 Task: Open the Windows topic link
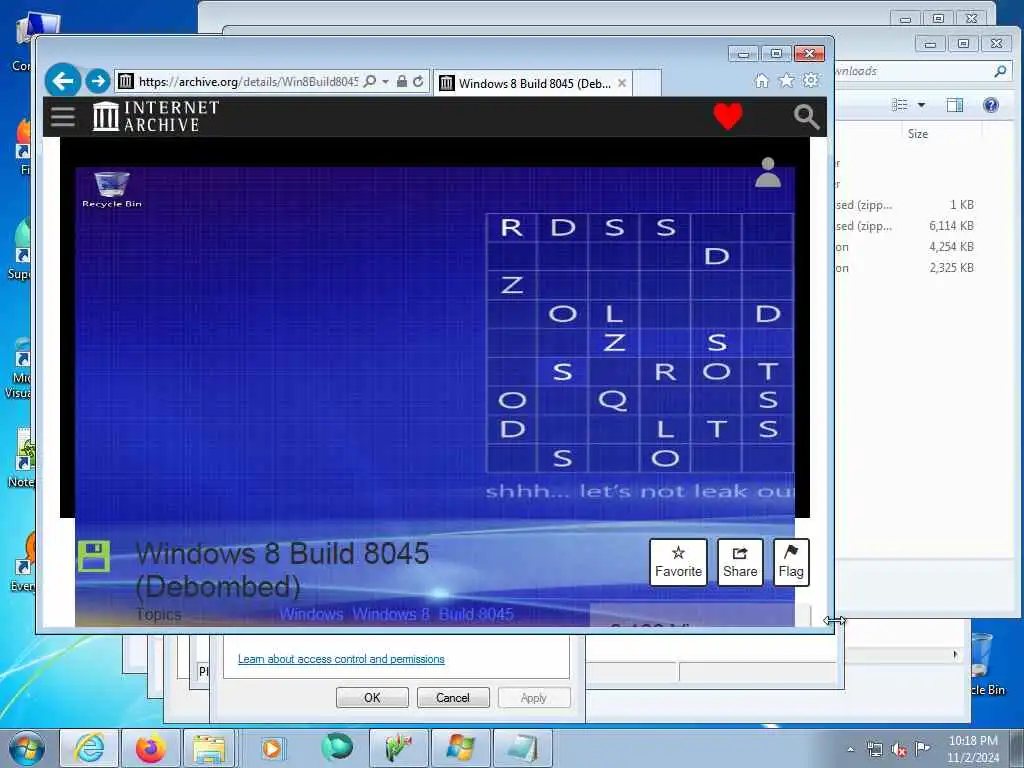(x=312, y=614)
